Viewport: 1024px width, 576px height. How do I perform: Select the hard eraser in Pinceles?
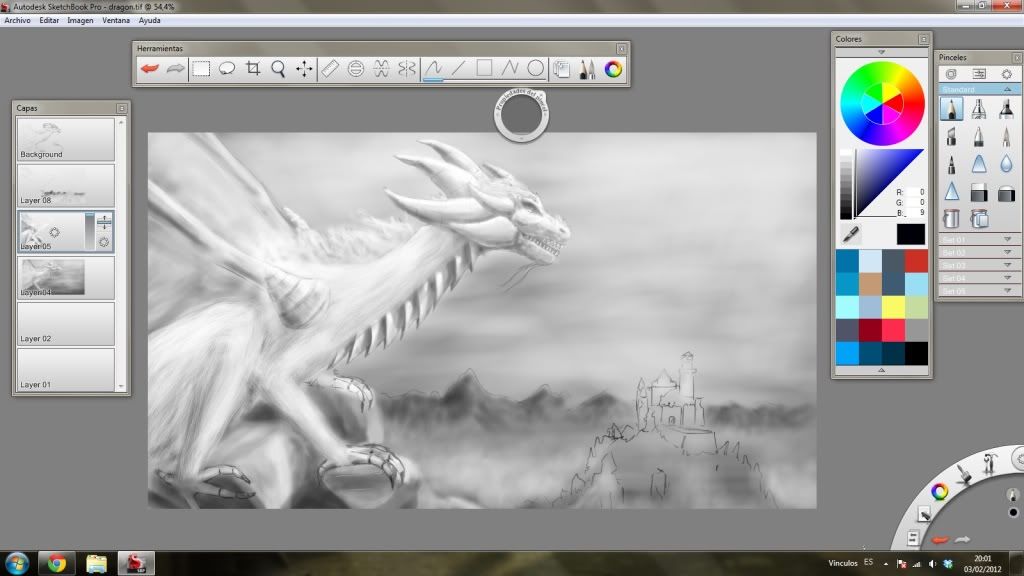coord(979,192)
